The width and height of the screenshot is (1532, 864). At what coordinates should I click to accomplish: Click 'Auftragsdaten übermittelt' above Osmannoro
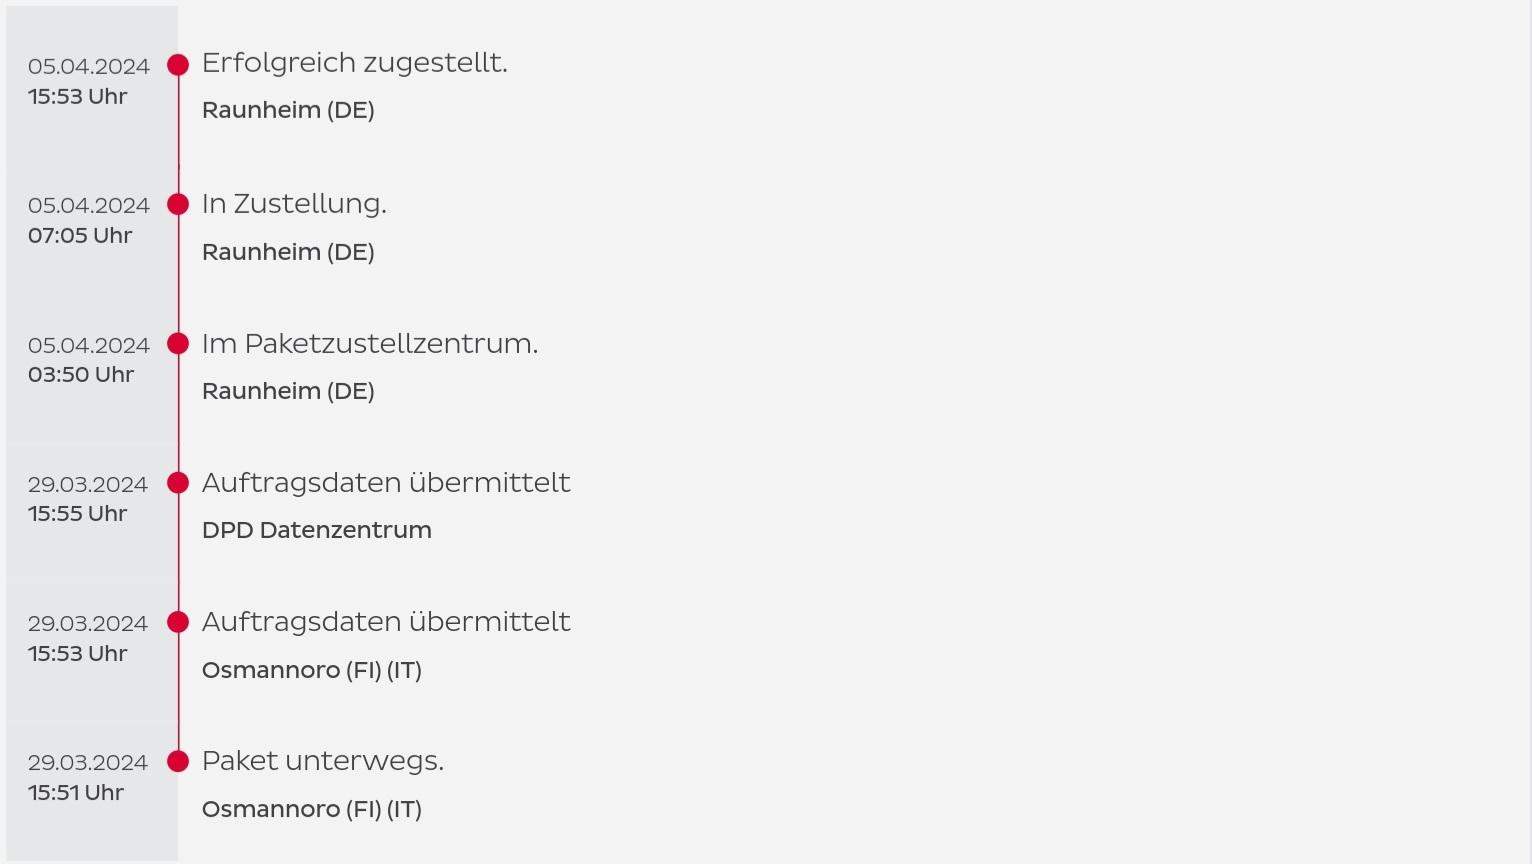(386, 622)
